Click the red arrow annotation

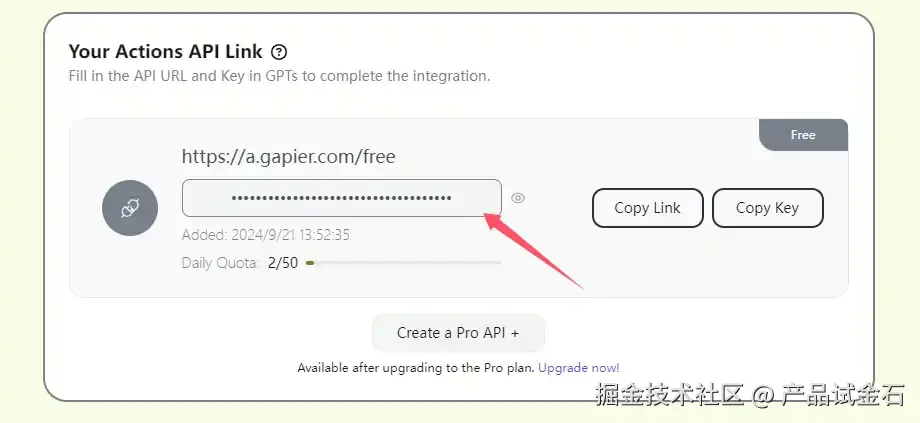click(x=533, y=252)
